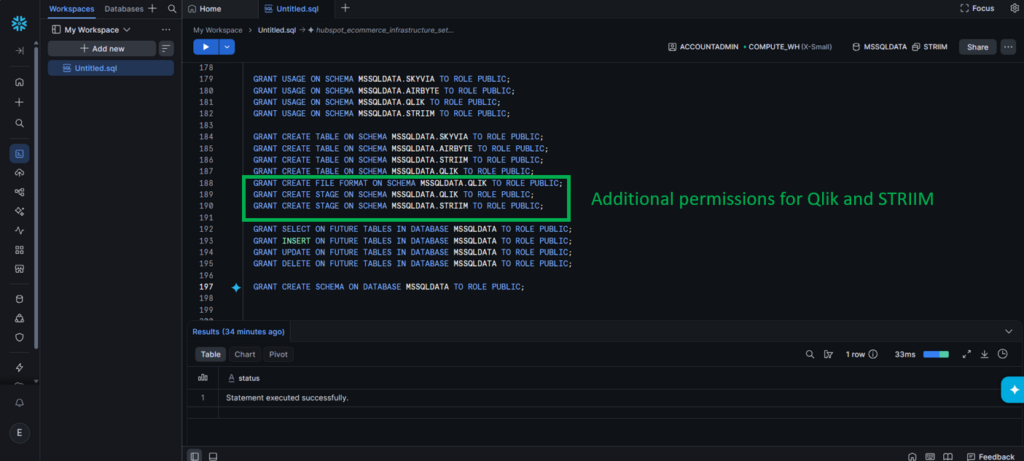Download results with the download icon
This screenshot has width=1024, height=461.
point(985,354)
